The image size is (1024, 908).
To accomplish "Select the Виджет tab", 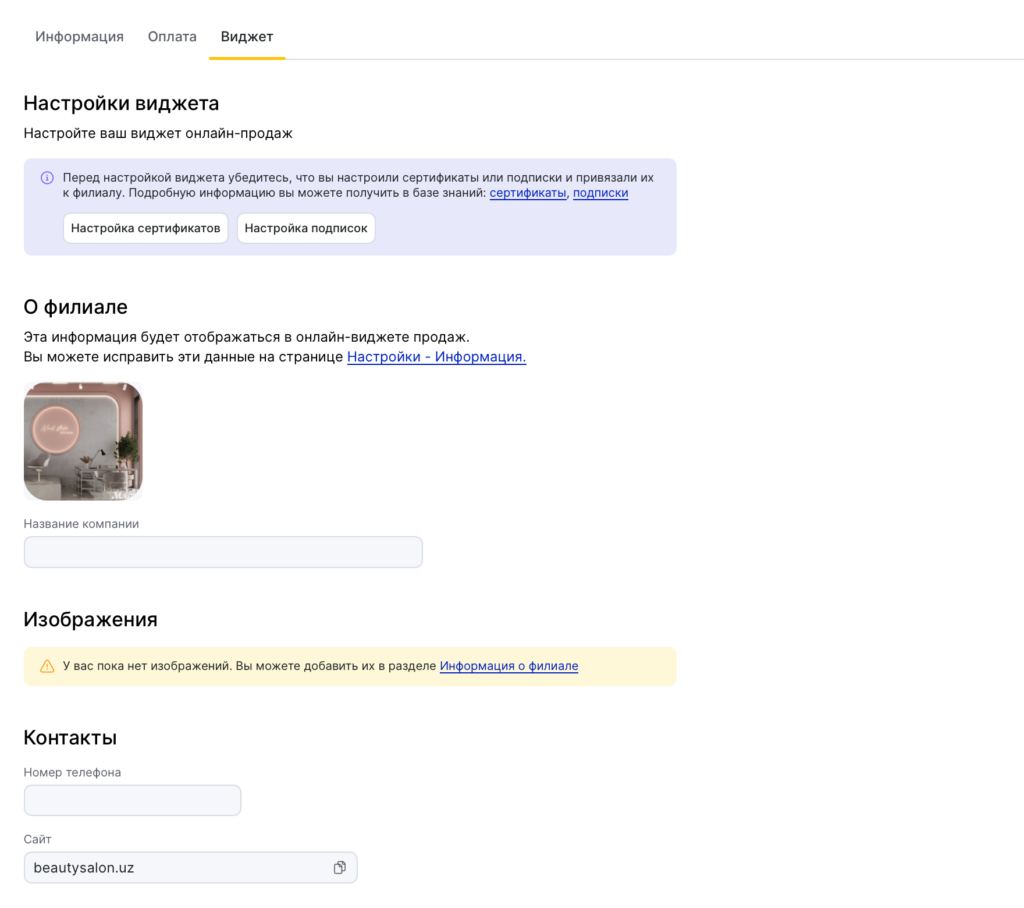I will click(247, 37).
